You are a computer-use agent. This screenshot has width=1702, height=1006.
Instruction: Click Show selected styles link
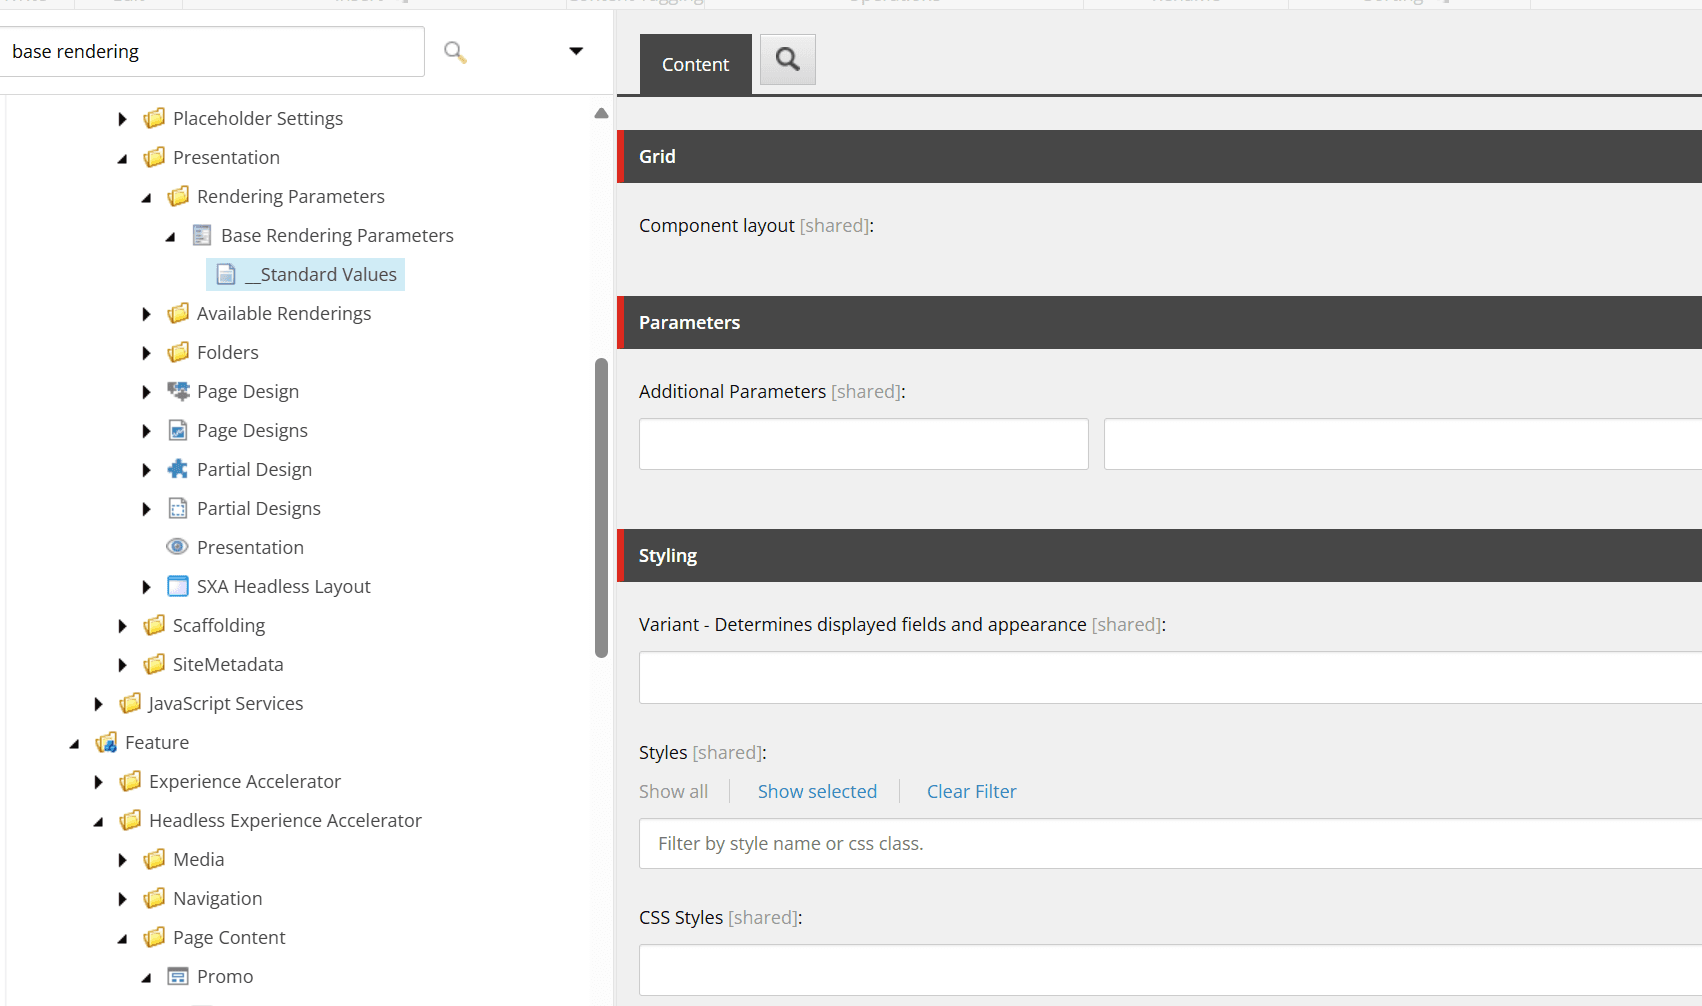pos(817,791)
